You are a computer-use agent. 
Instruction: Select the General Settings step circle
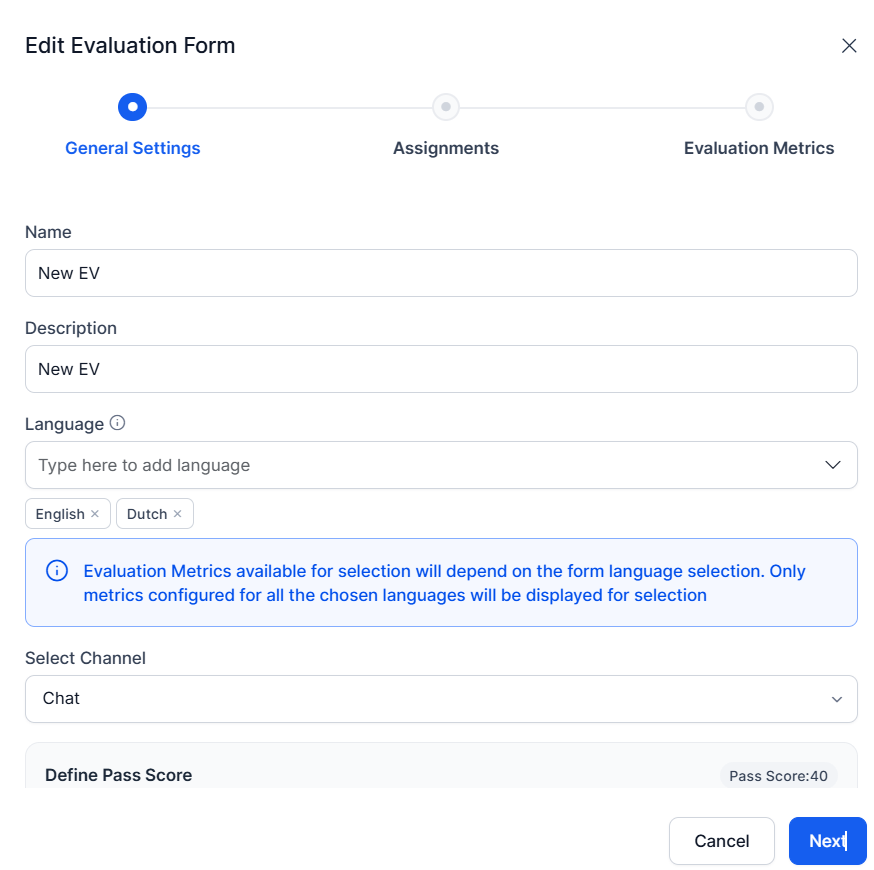(132, 106)
